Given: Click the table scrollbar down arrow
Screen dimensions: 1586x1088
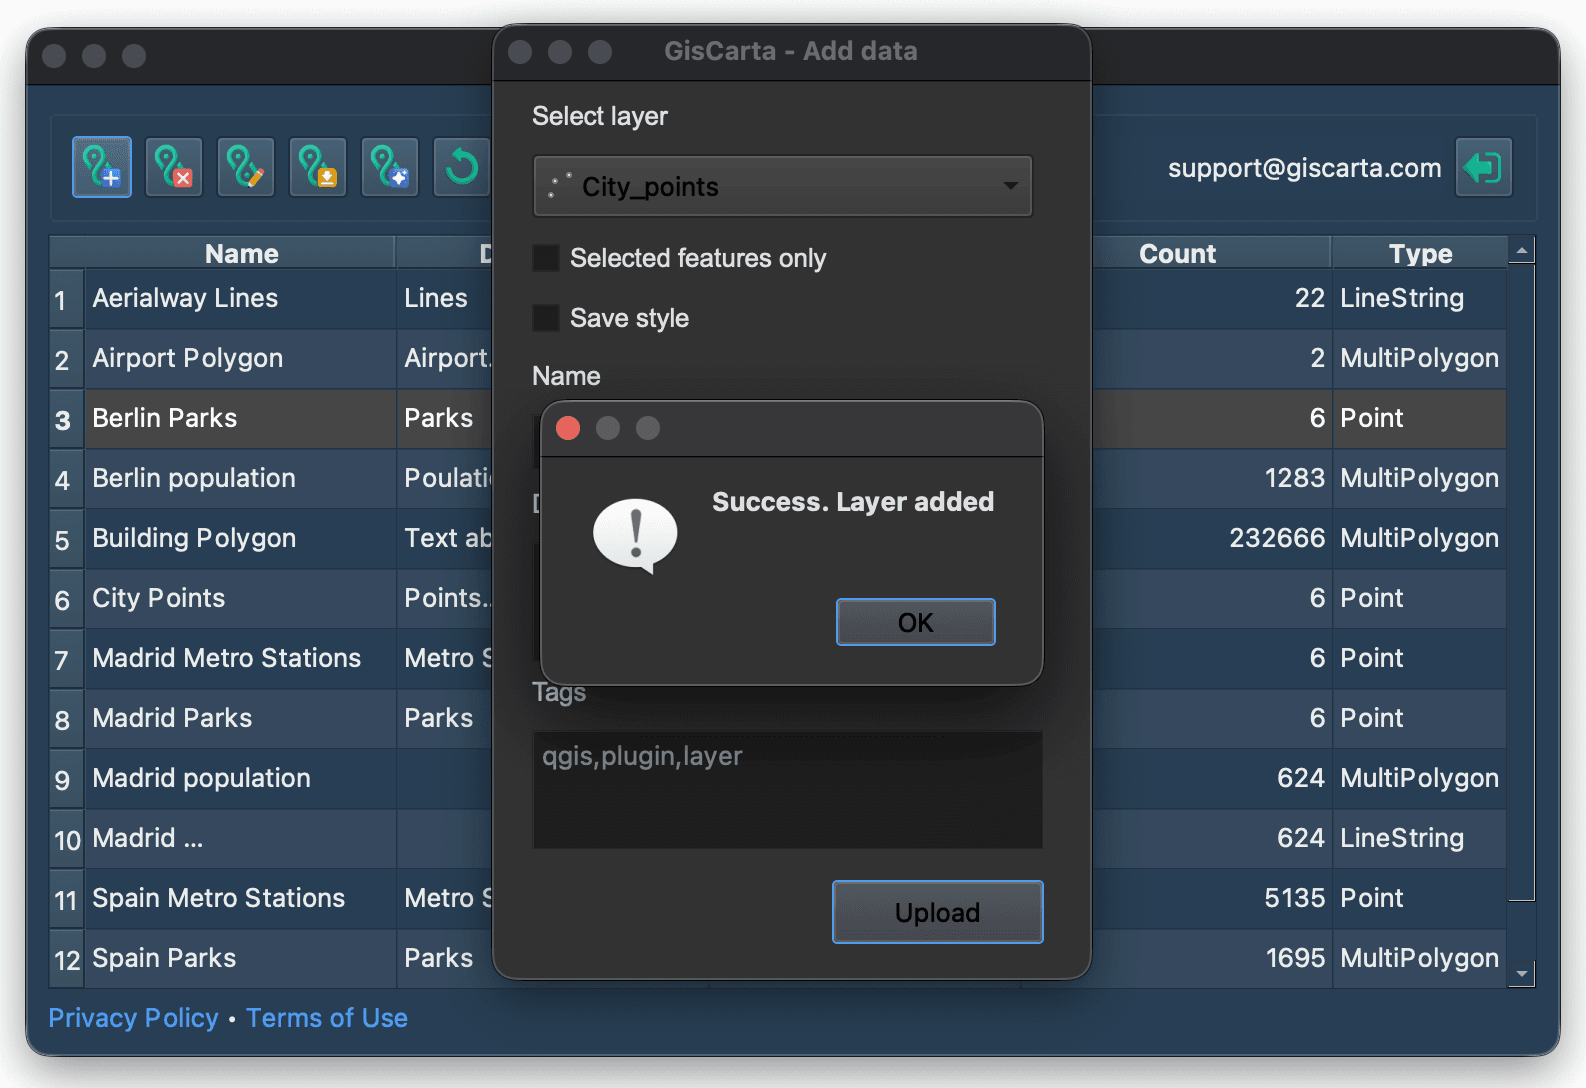Looking at the screenshot, I should pos(1521,973).
